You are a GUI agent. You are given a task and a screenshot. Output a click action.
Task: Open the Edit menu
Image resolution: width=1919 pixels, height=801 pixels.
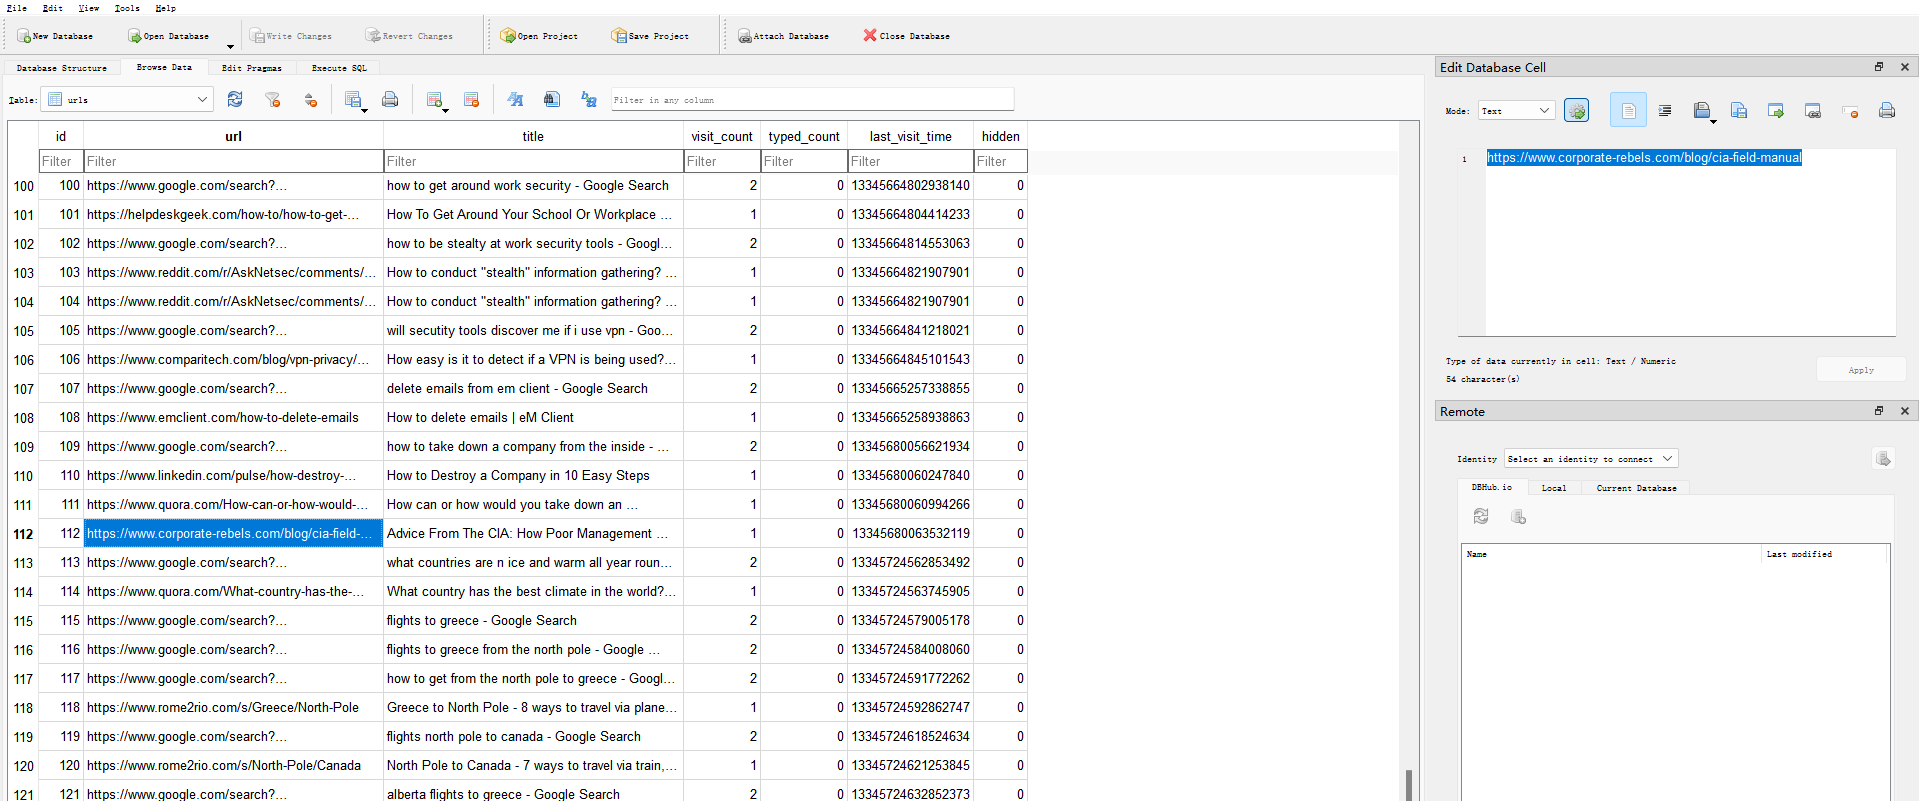tap(53, 8)
